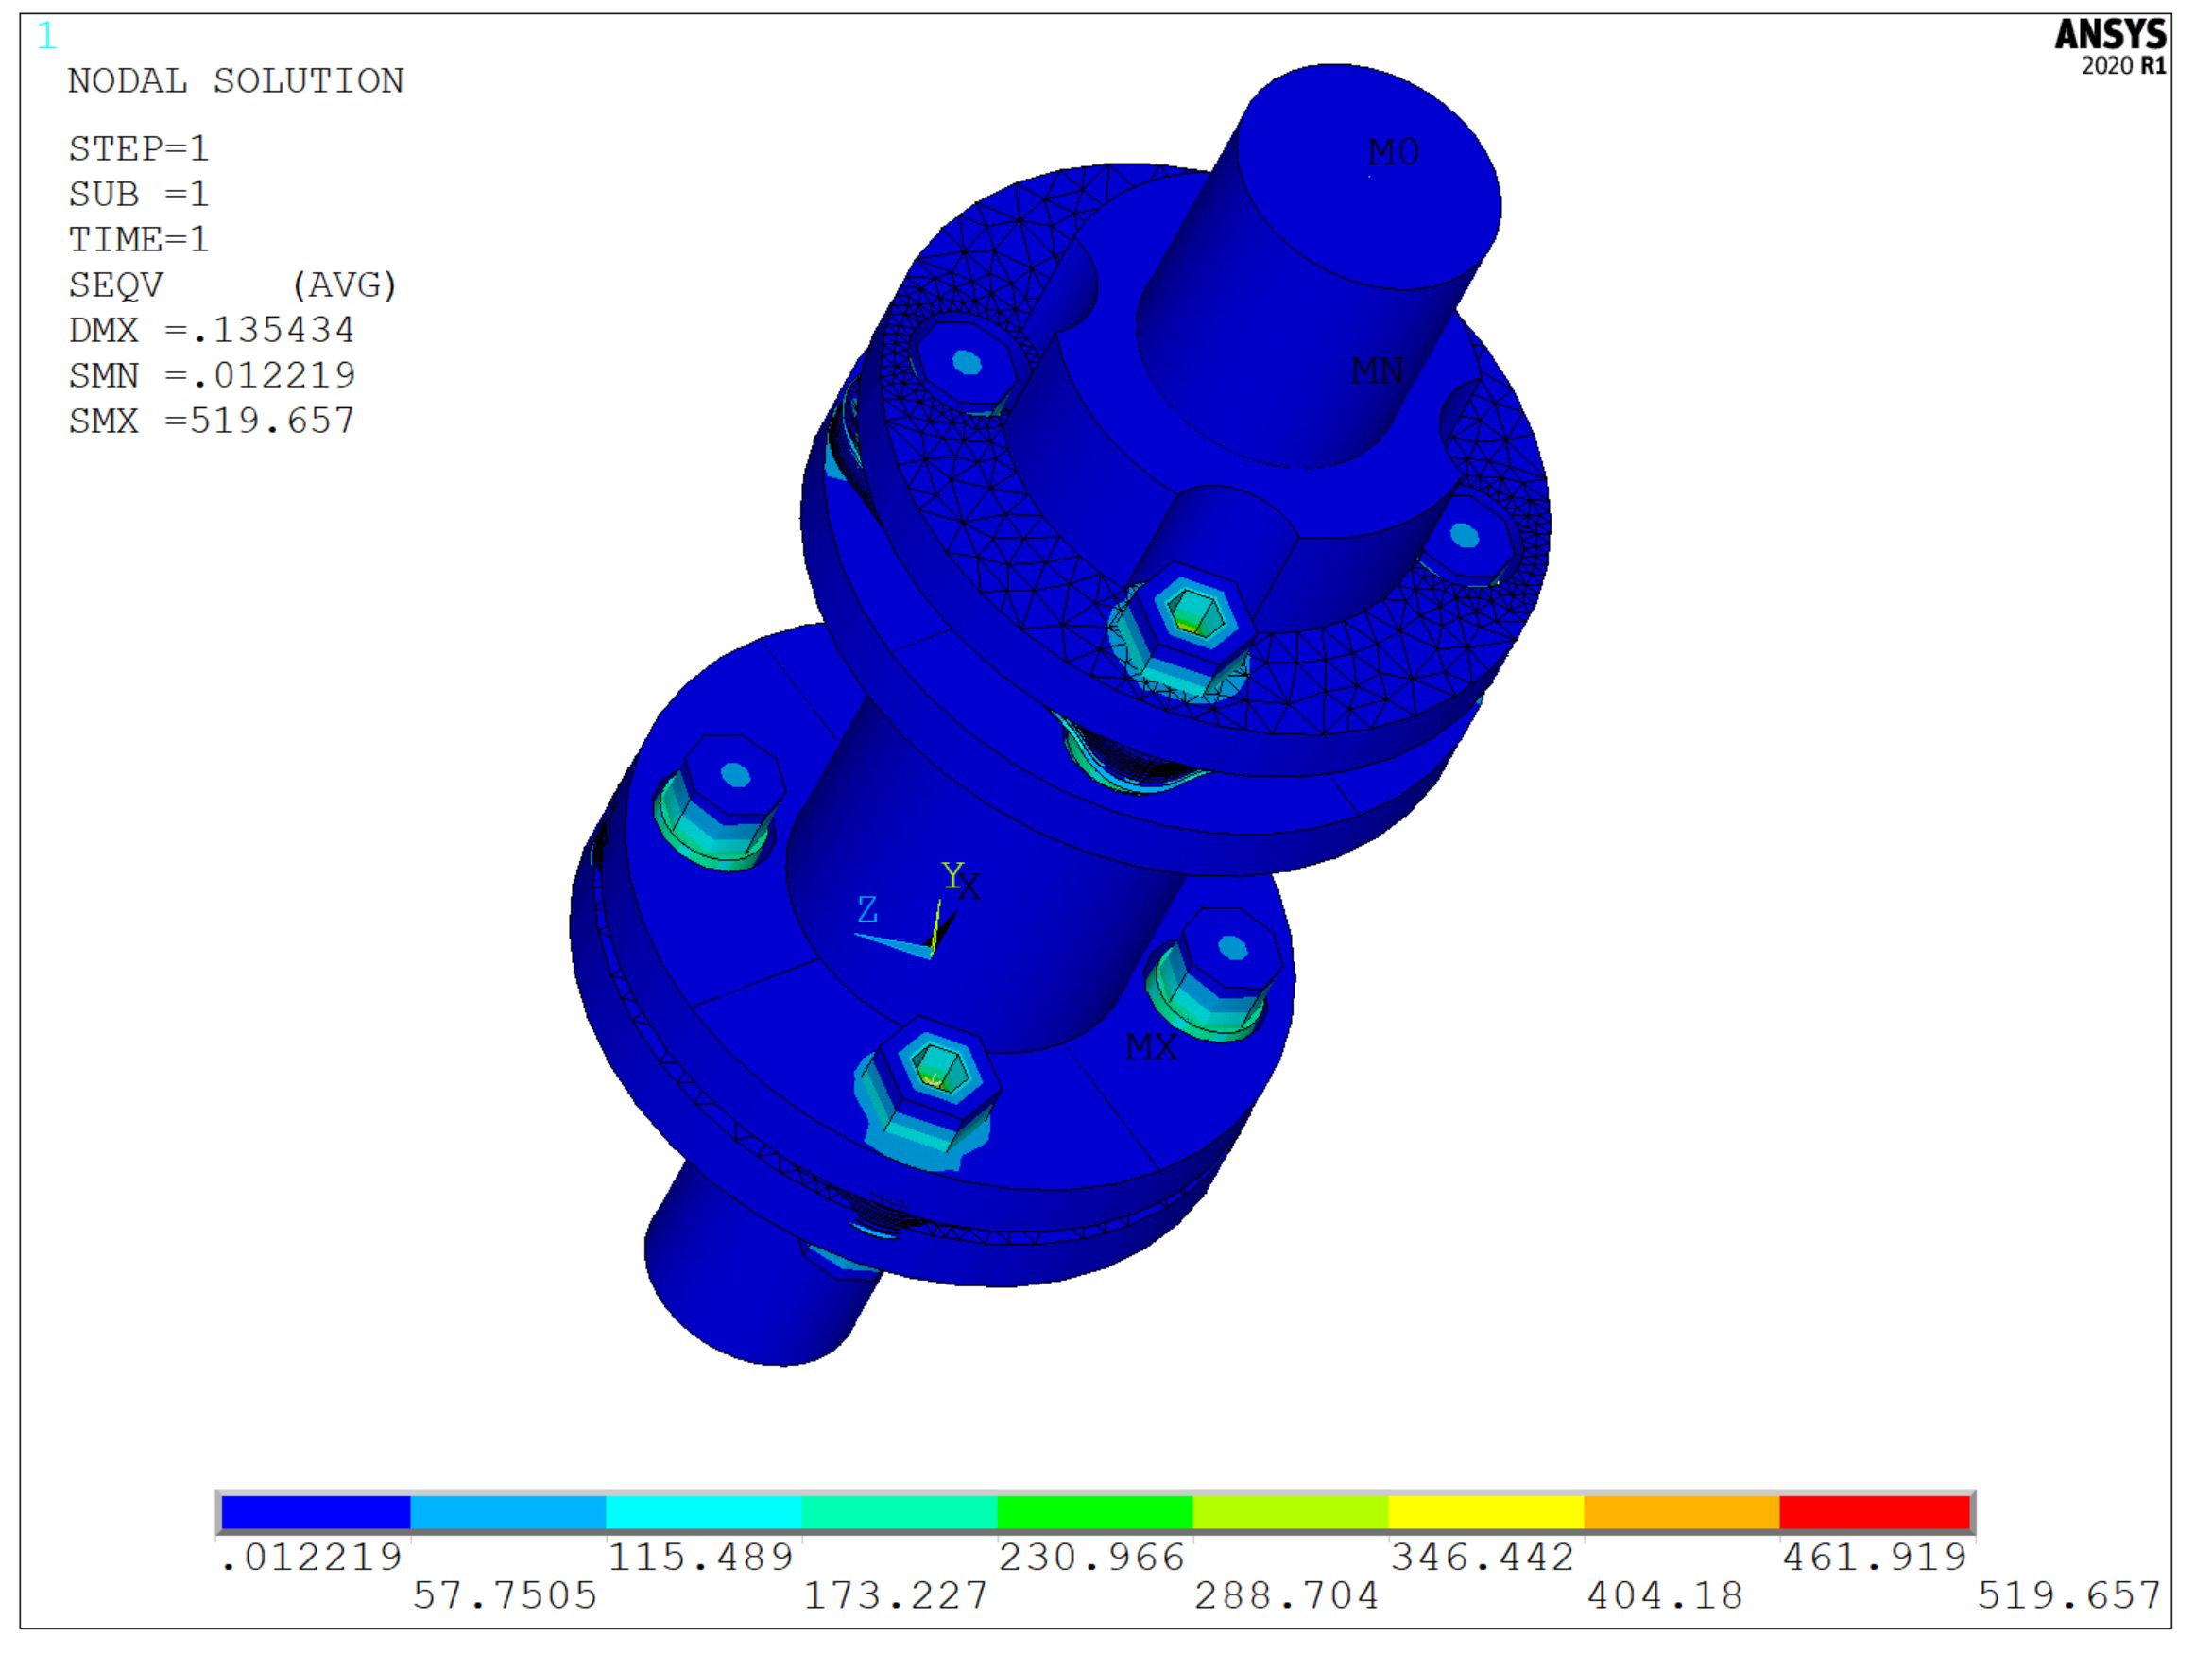Click the STEP=1 label
Image resolution: width=2212 pixels, height=1654 pixels.
pyautogui.click(x=139, y=149)
